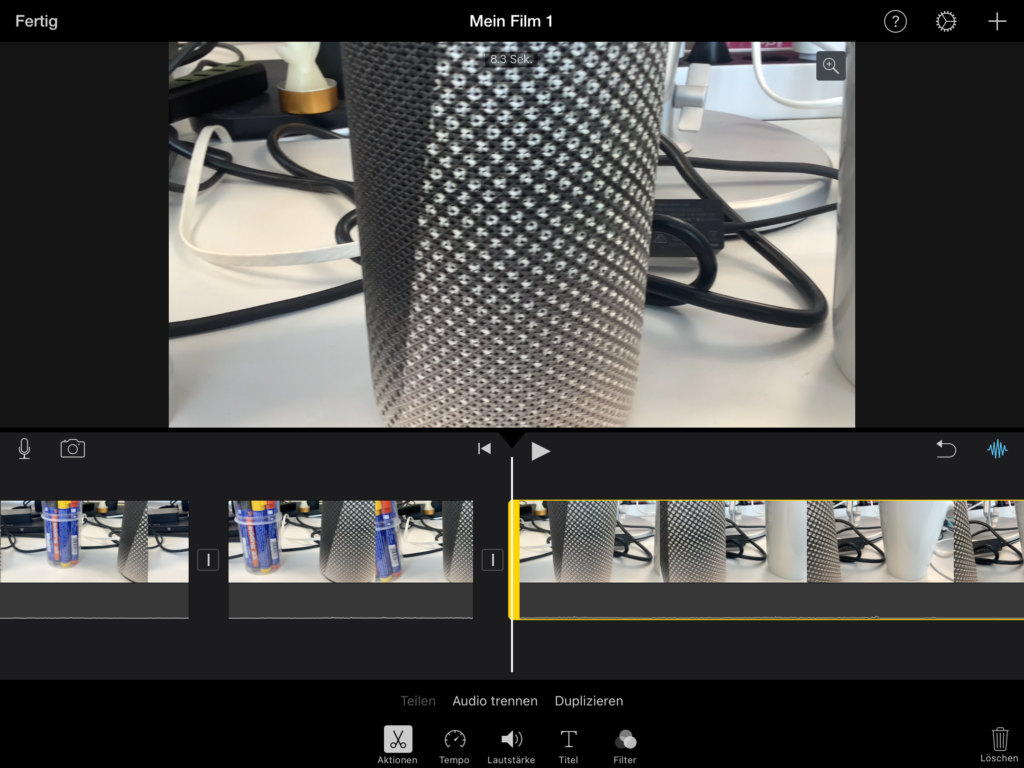Open project settings gear icon
Image resolution: width=1024 pixels, height=768 pixels.
point(946,22)
